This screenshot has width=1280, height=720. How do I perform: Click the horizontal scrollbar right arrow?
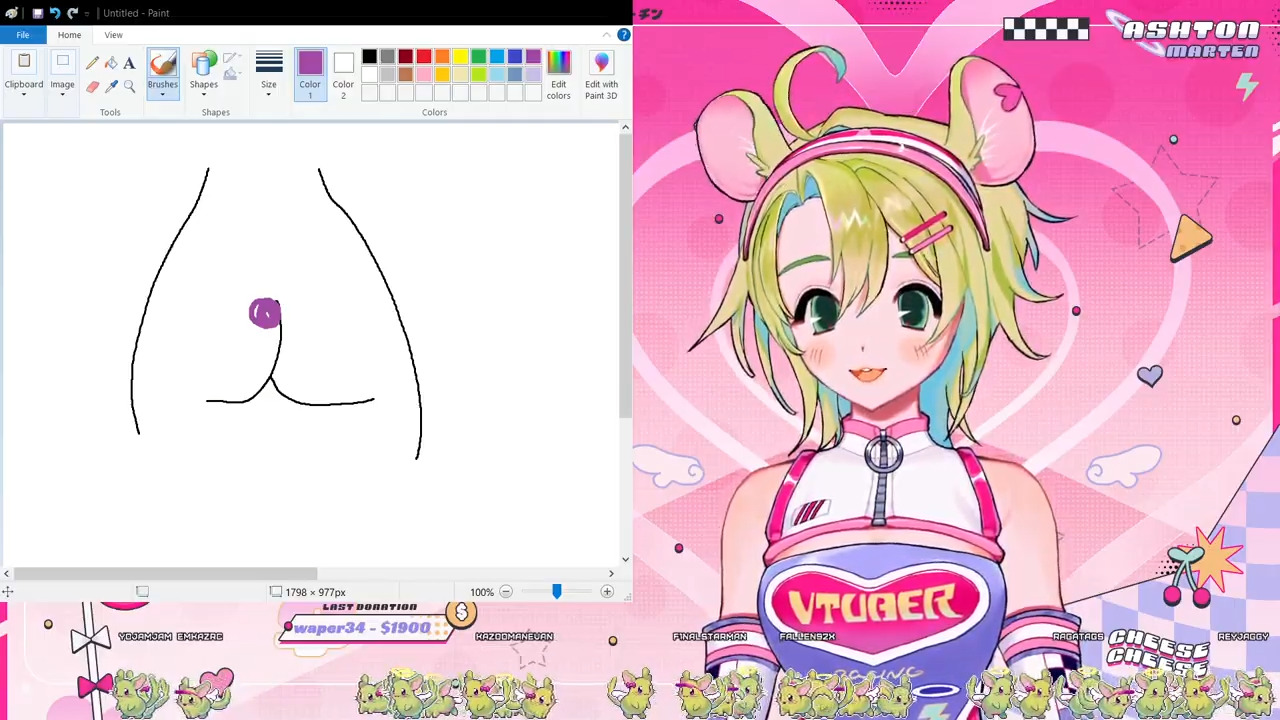tap(611, 573)
